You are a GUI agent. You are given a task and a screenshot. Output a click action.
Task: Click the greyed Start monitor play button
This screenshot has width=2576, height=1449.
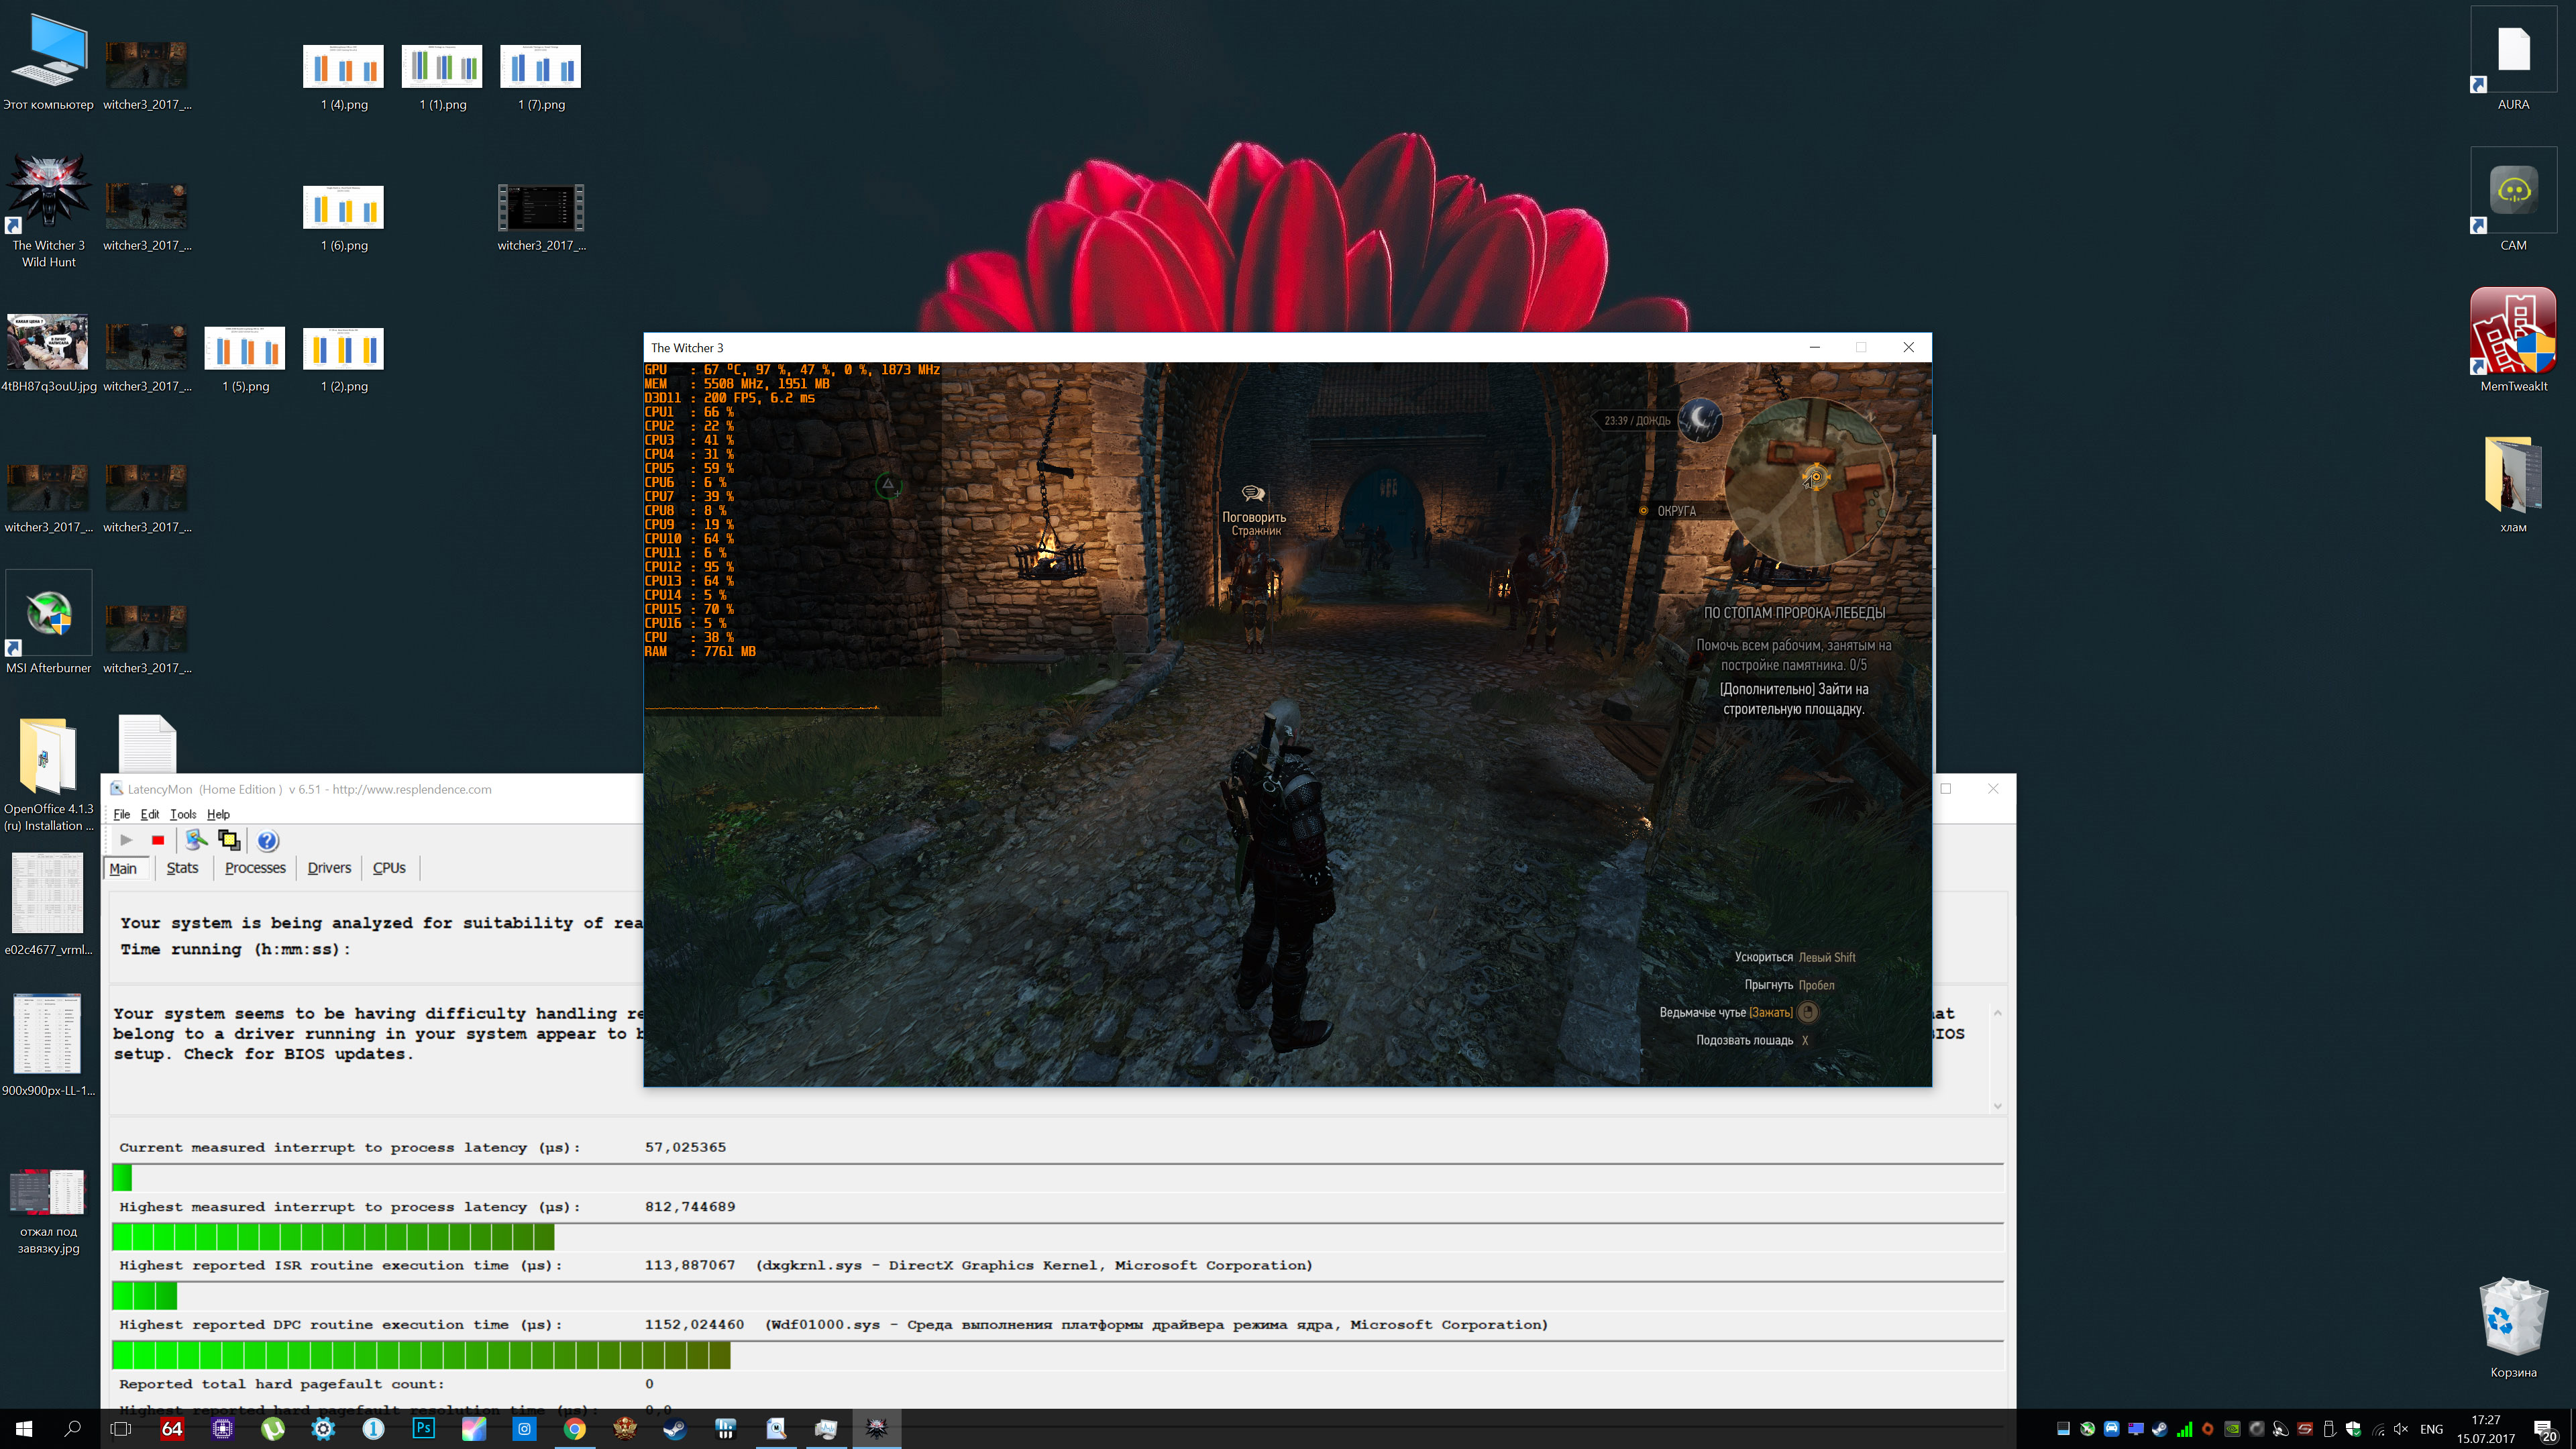pos(126,840)
